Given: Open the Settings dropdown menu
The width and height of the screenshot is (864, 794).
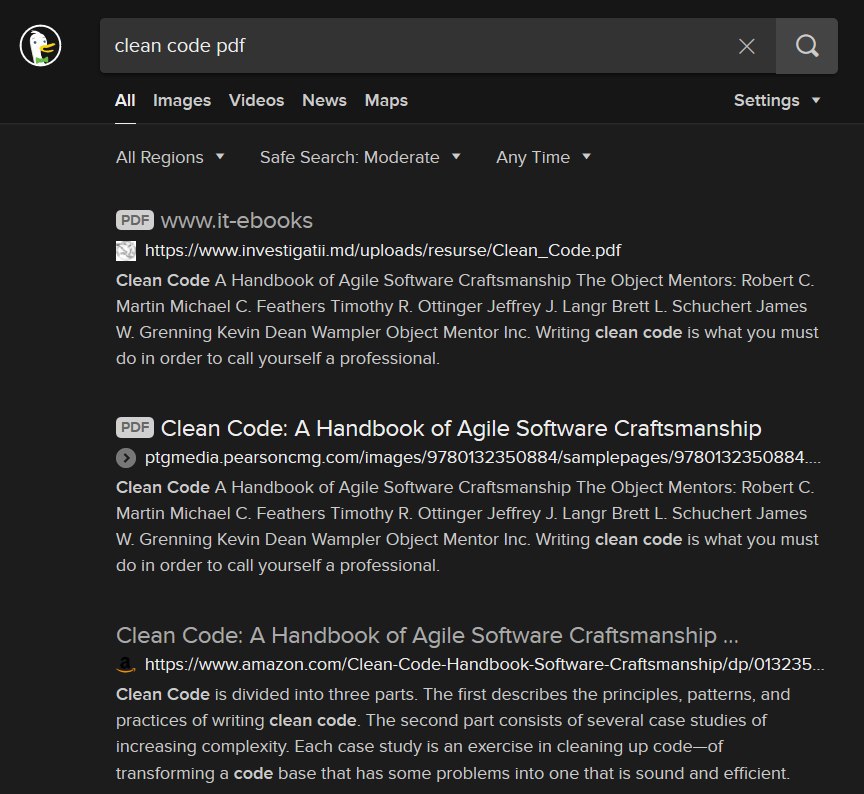Looking at the screenshot, I should point(776,100).
